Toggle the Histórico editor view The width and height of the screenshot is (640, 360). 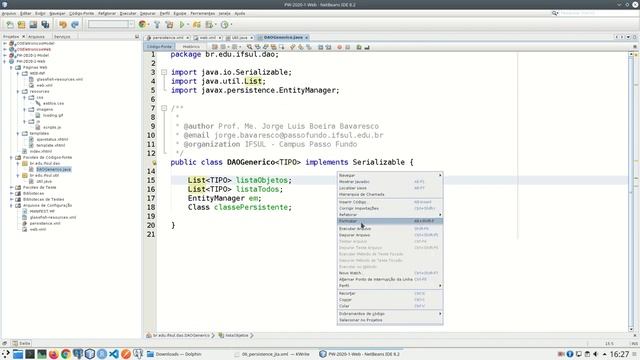click(191, 47)
